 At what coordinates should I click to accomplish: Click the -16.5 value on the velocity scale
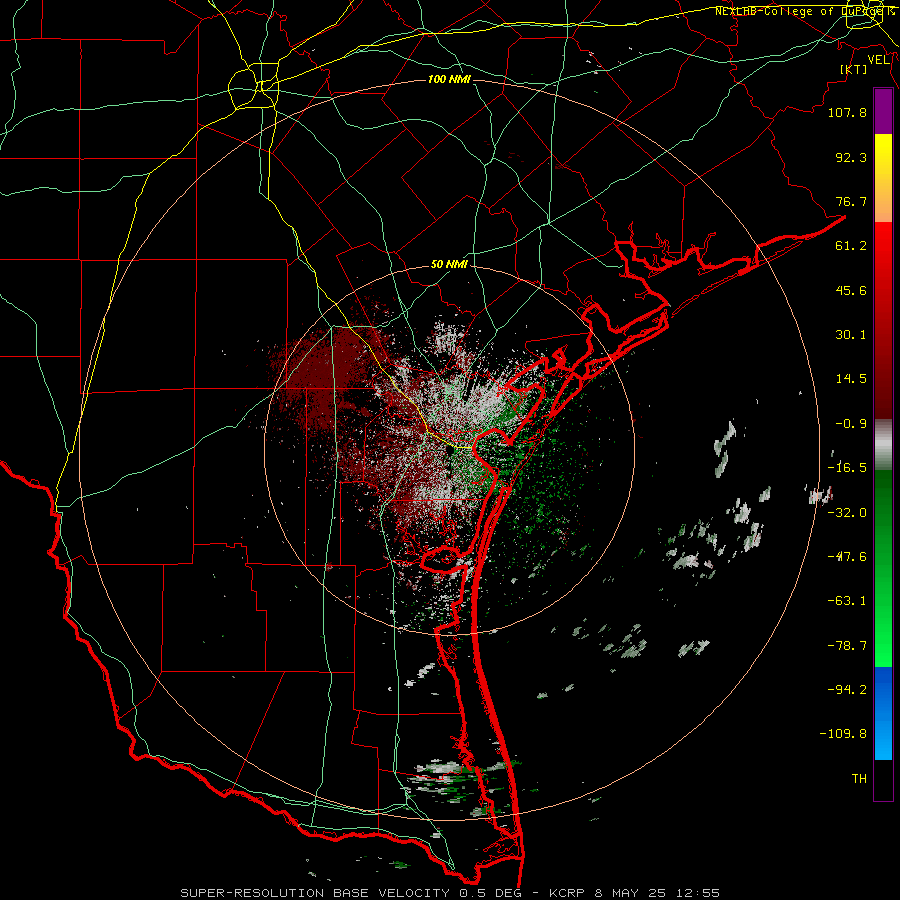[847, 468]
